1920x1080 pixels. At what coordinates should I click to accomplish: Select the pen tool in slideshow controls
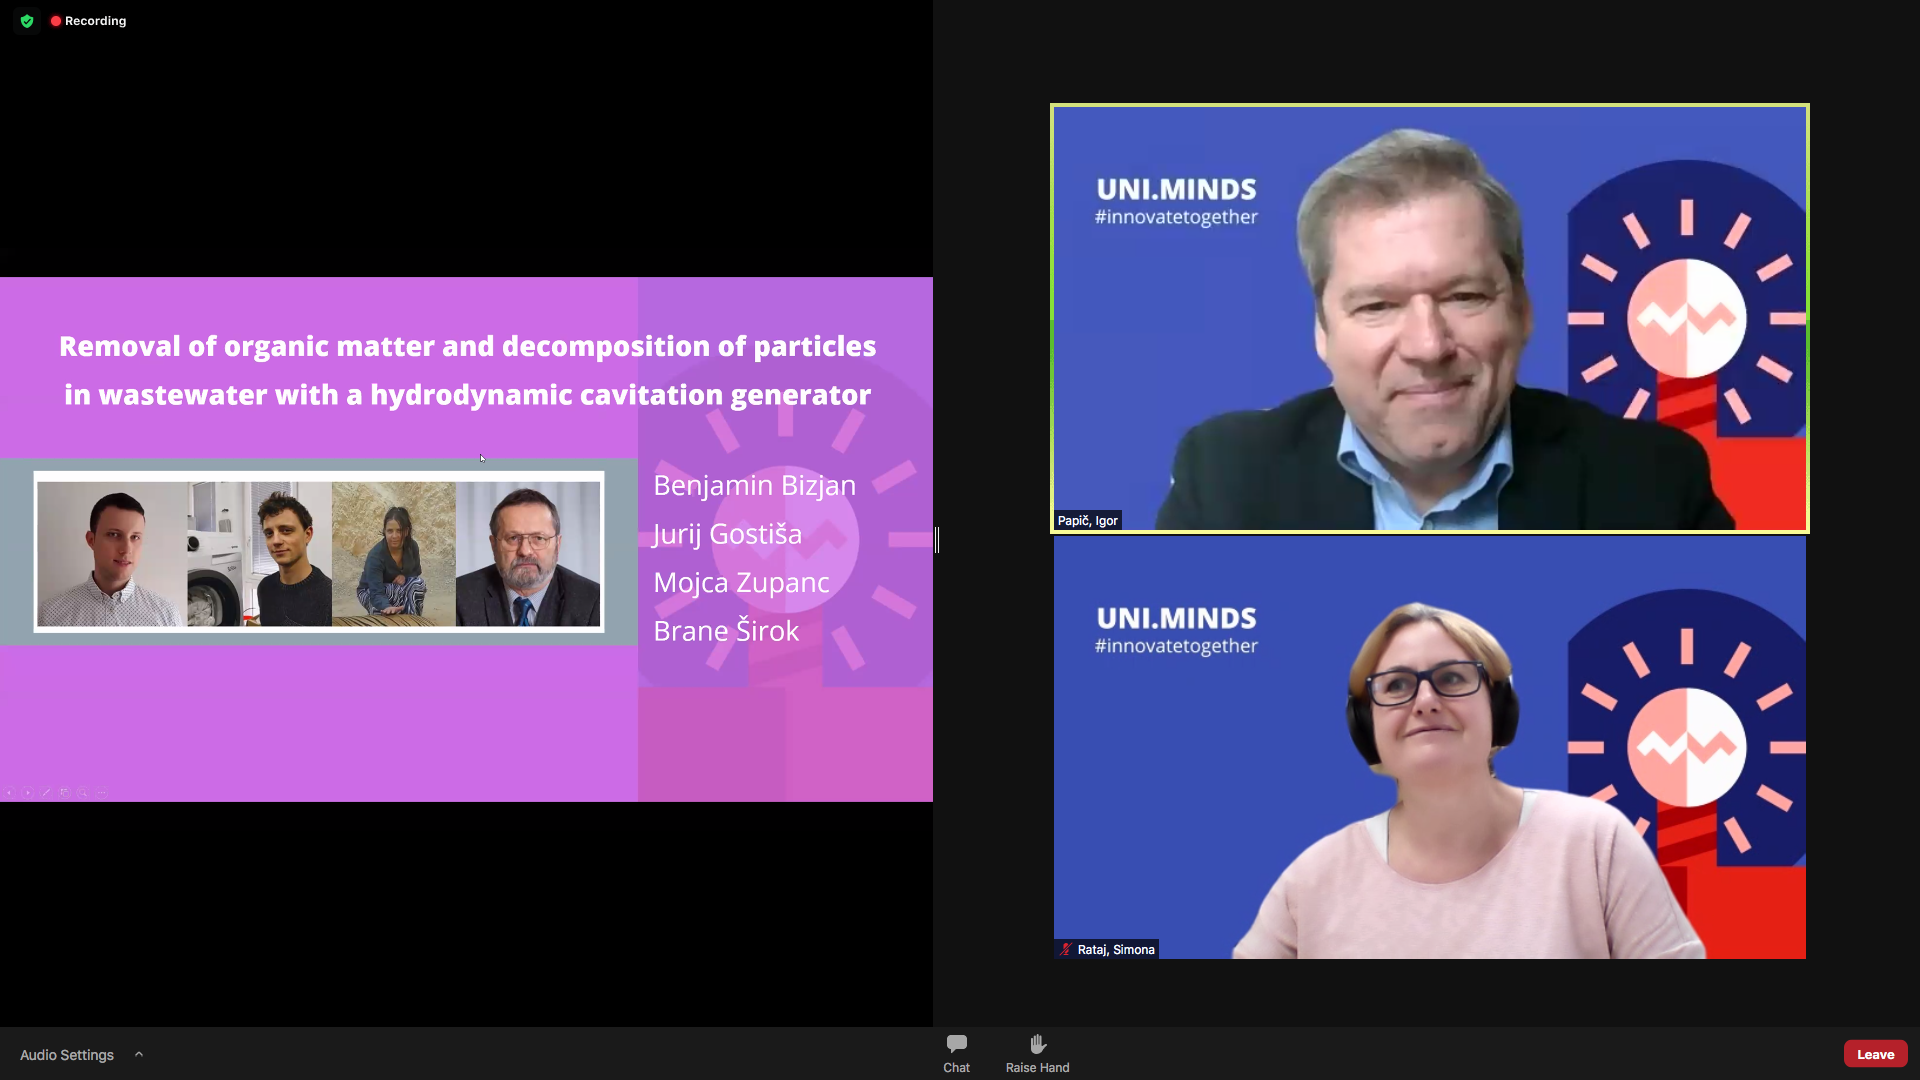[46, 792]
